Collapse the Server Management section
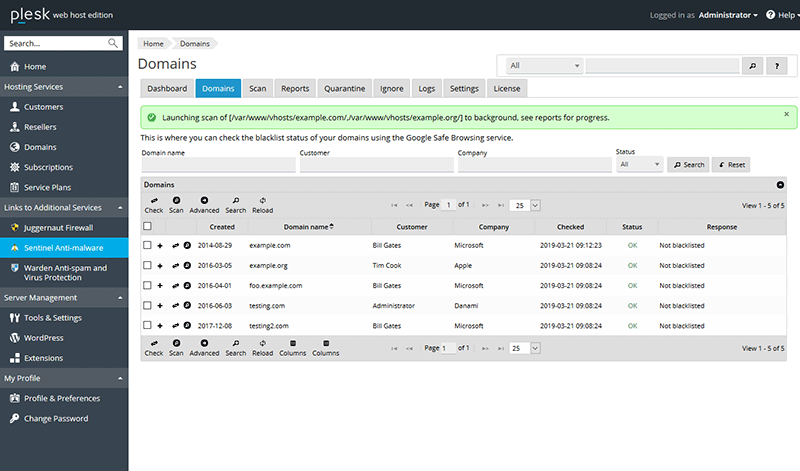 click(x=120, y=298)
